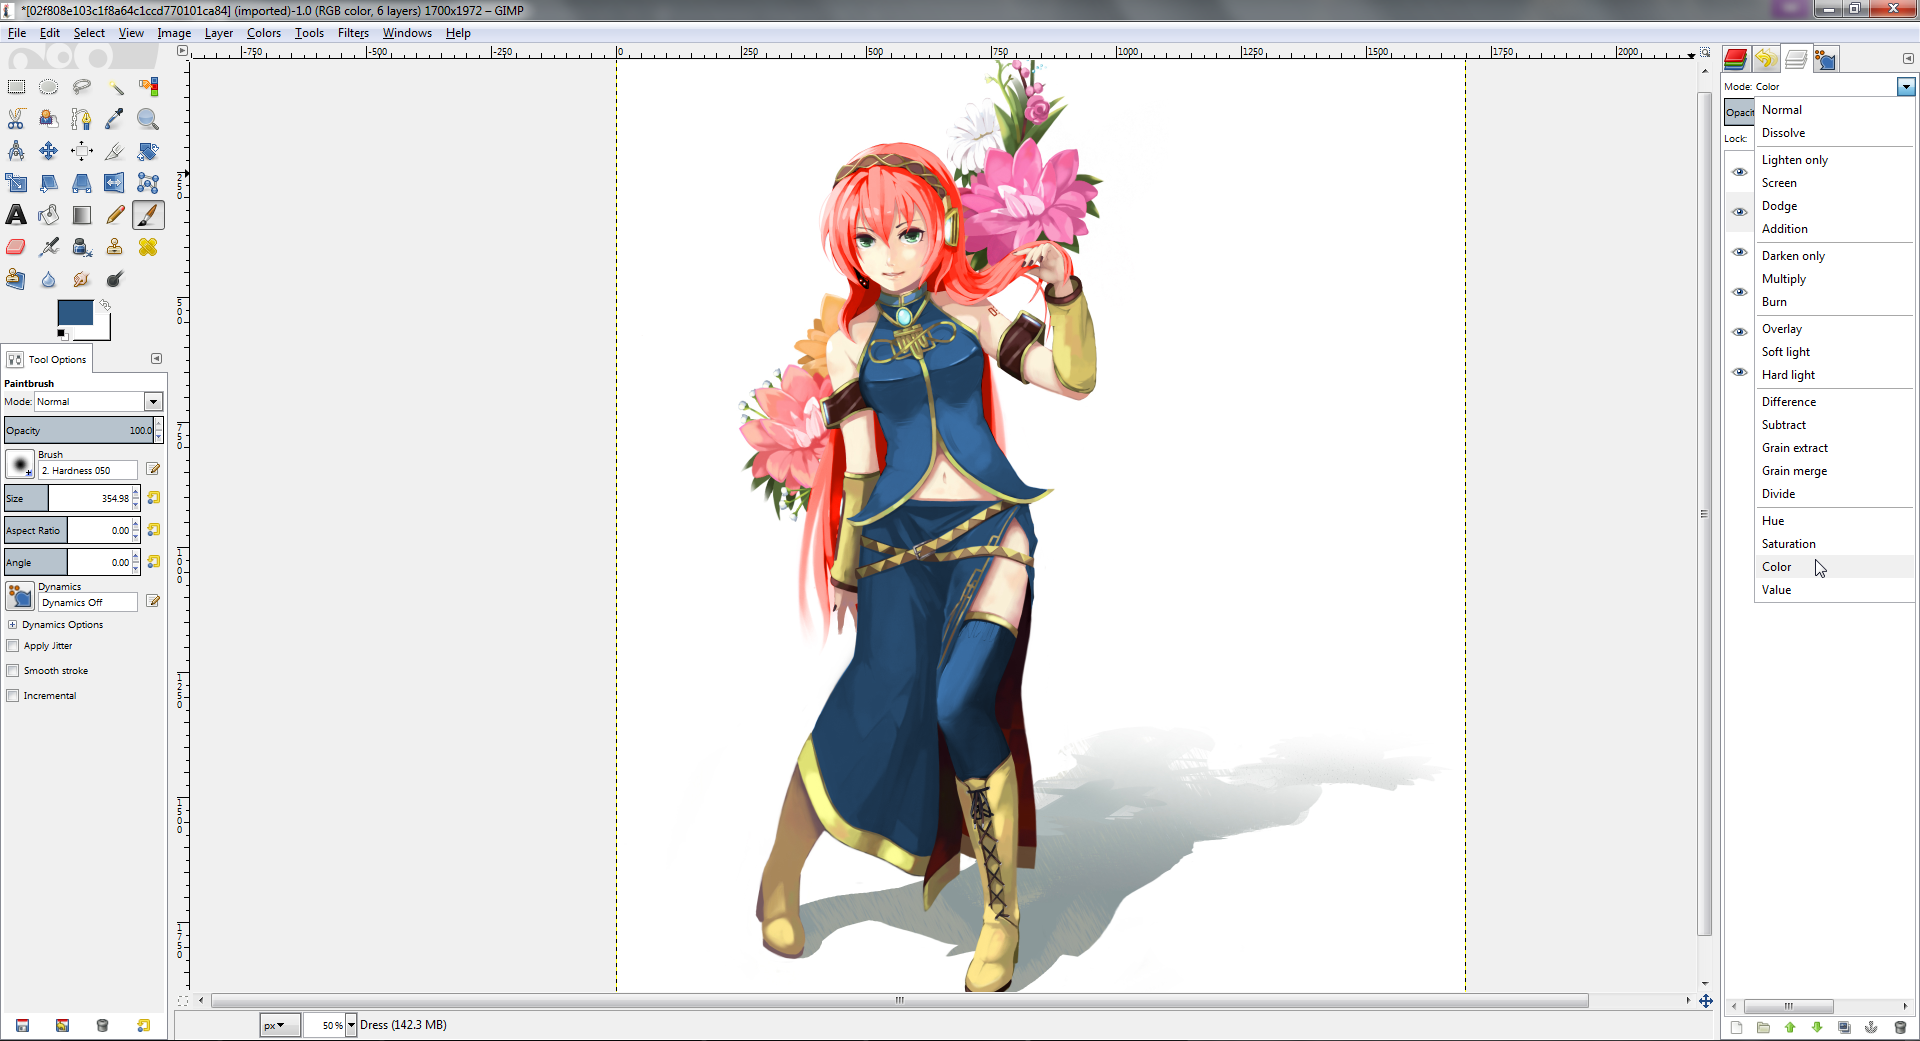Enable the Smooth stroke checkbox
1920x1041 pixels.
coord(13,671)
